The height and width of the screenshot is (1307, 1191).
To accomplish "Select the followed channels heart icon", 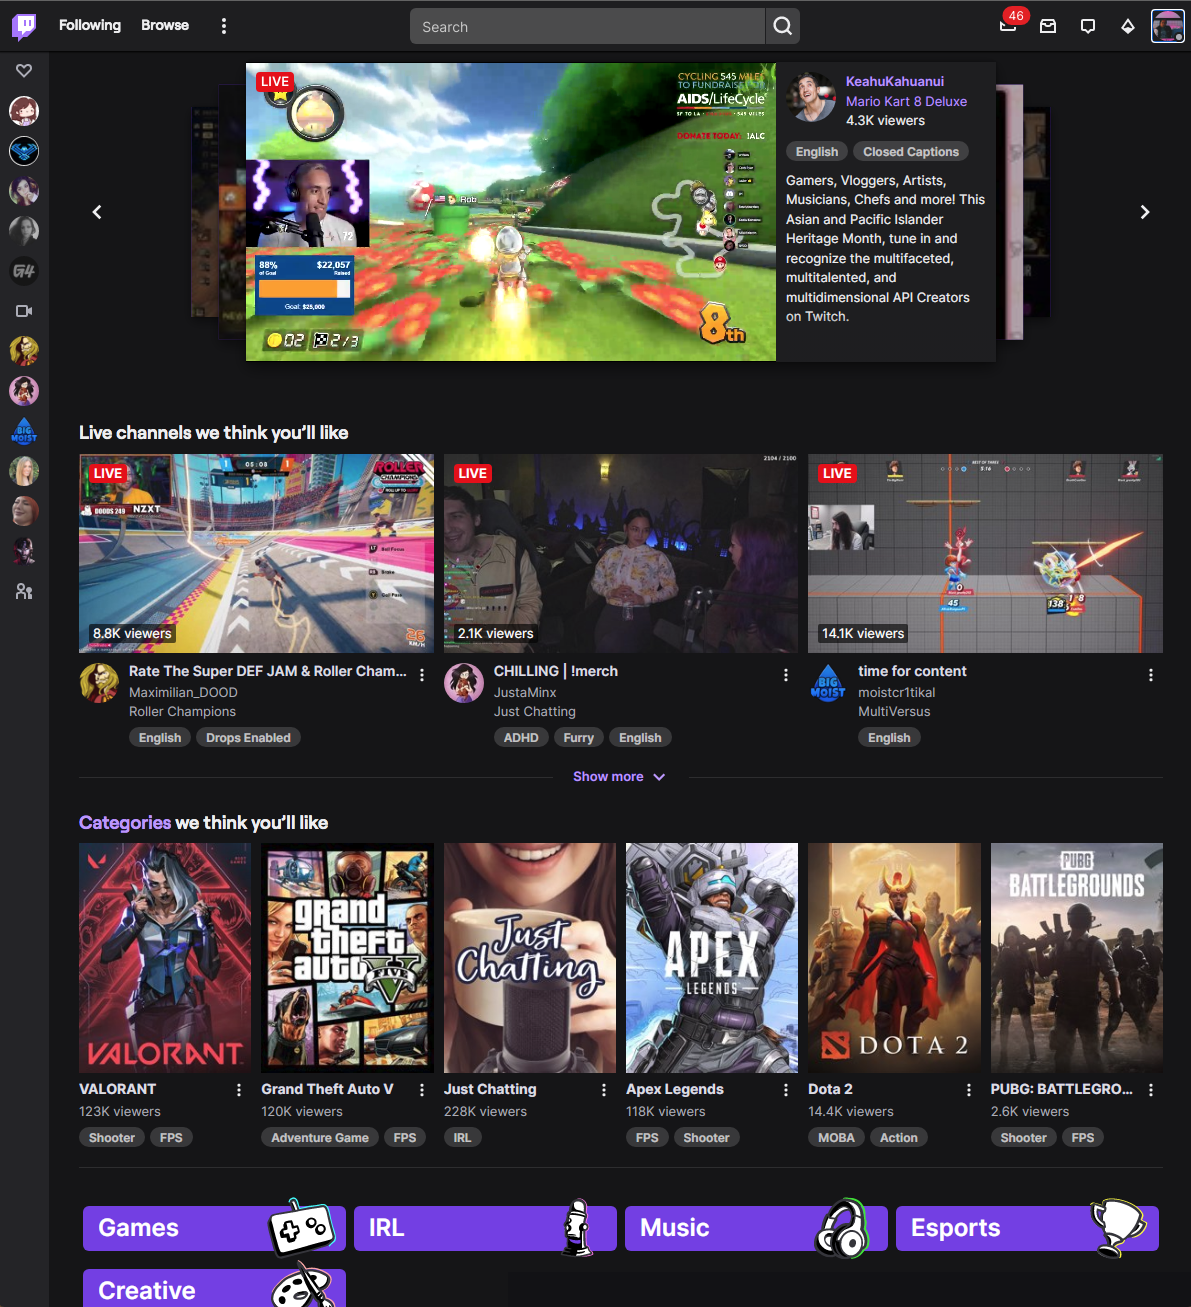I will pos(24,70).
